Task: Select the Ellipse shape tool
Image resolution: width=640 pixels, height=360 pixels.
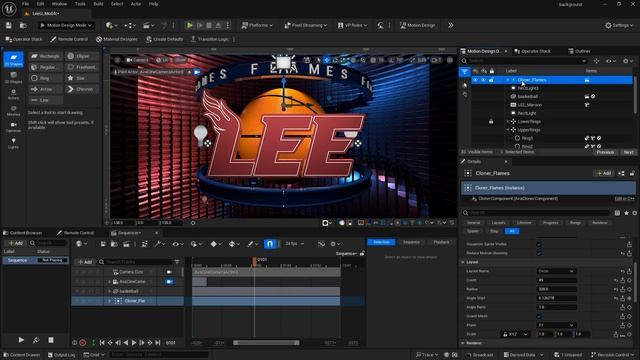Action: 83,56
